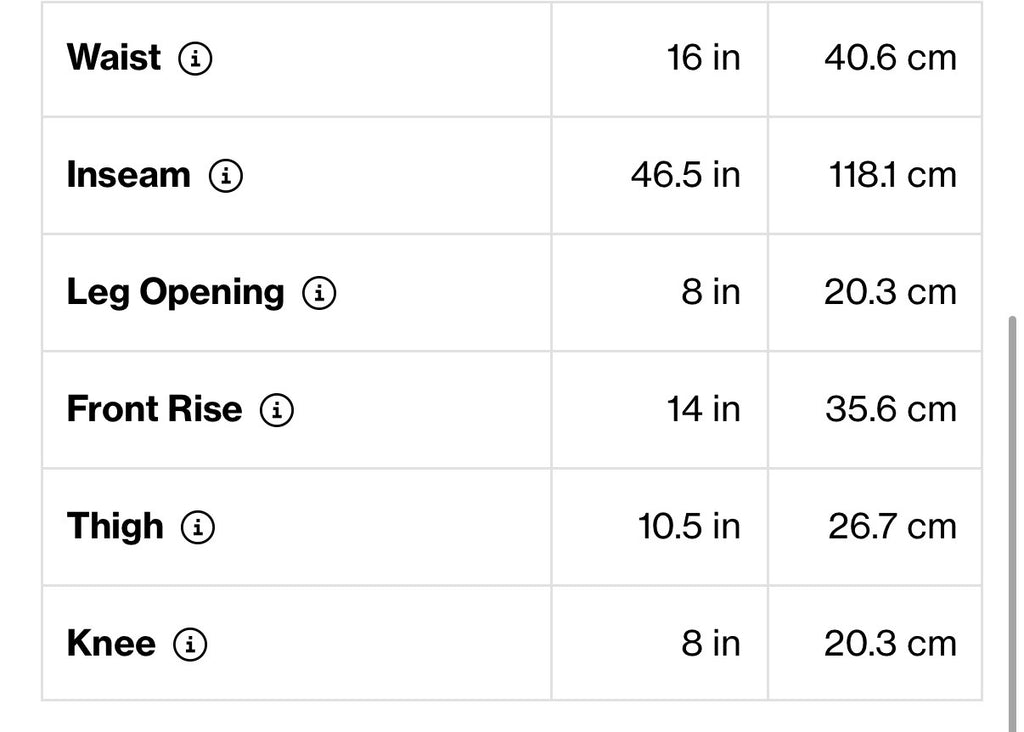Open the Thigh info icon

pyautogui.click(x=198, y=527)
